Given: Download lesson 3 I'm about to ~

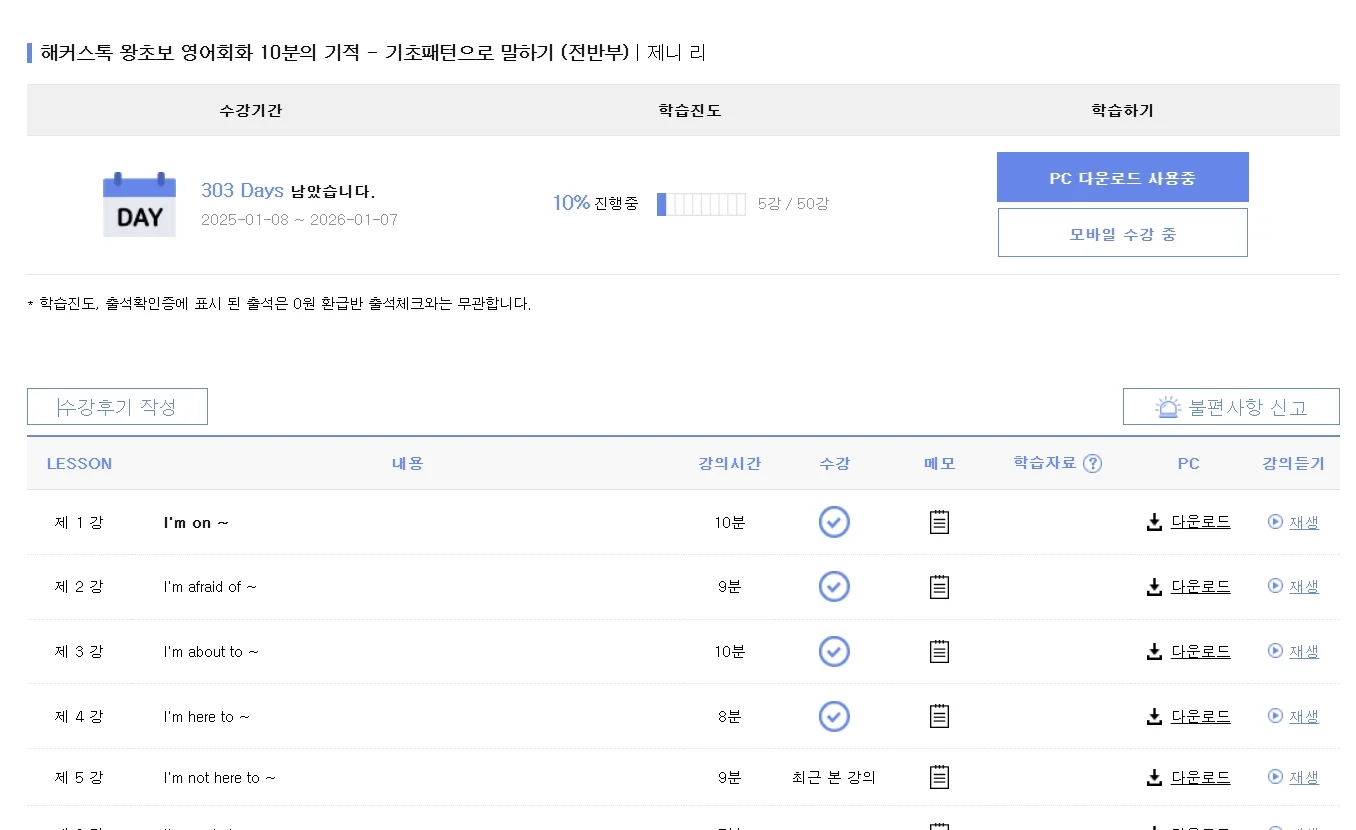Looking at the screenshot, I should pos(1188,652).
